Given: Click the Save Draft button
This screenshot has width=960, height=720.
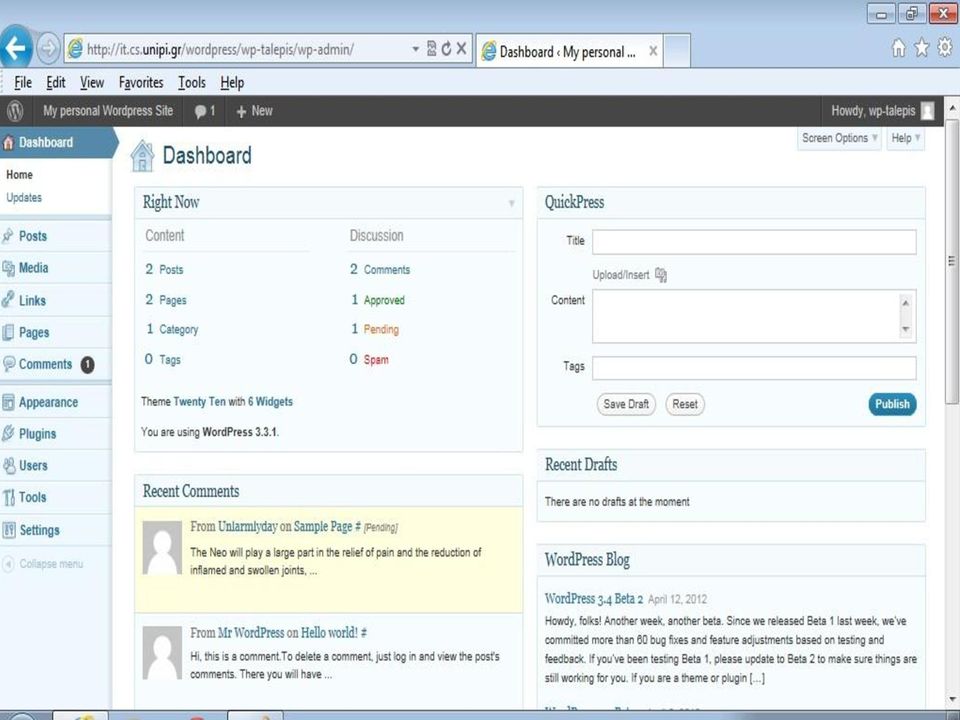Looking at the screenshot, I should coord(626,404).
